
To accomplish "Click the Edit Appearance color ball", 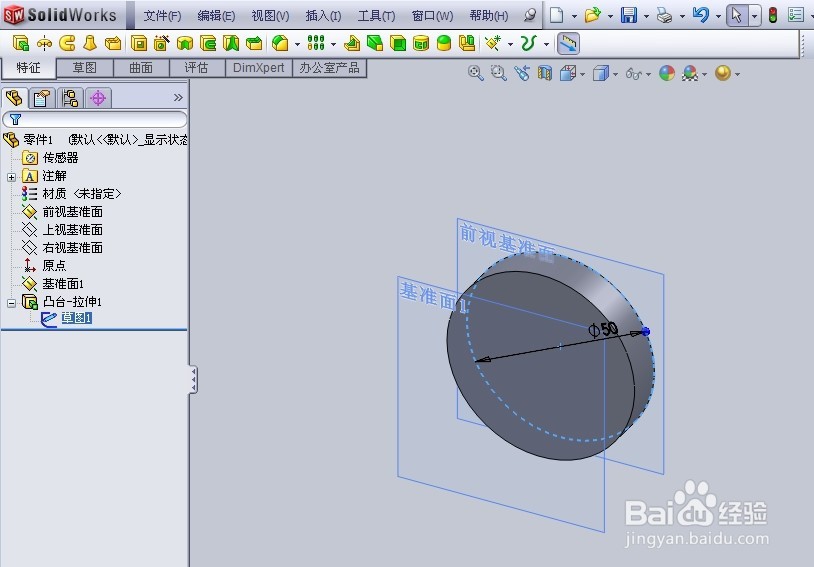I will [x=667, y=73].
